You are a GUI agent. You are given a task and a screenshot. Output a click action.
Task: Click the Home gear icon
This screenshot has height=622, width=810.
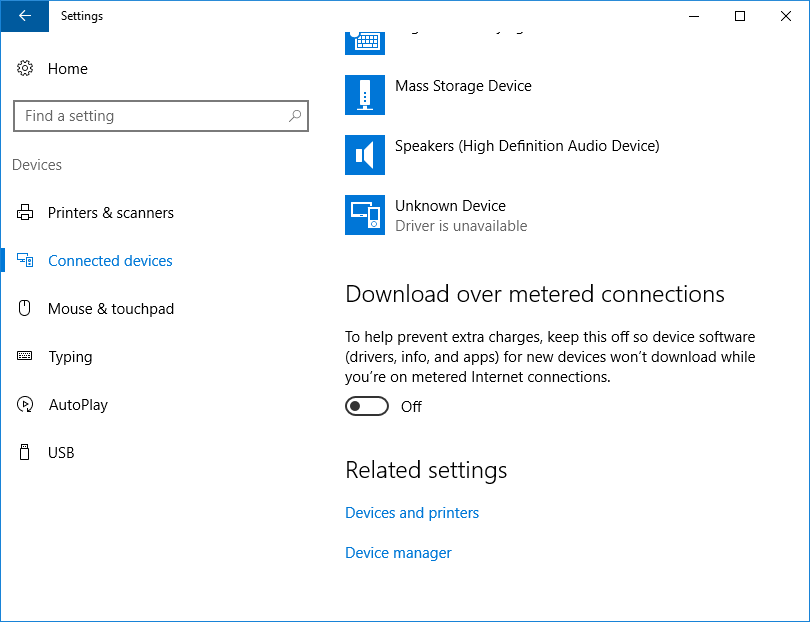(25, 69)
